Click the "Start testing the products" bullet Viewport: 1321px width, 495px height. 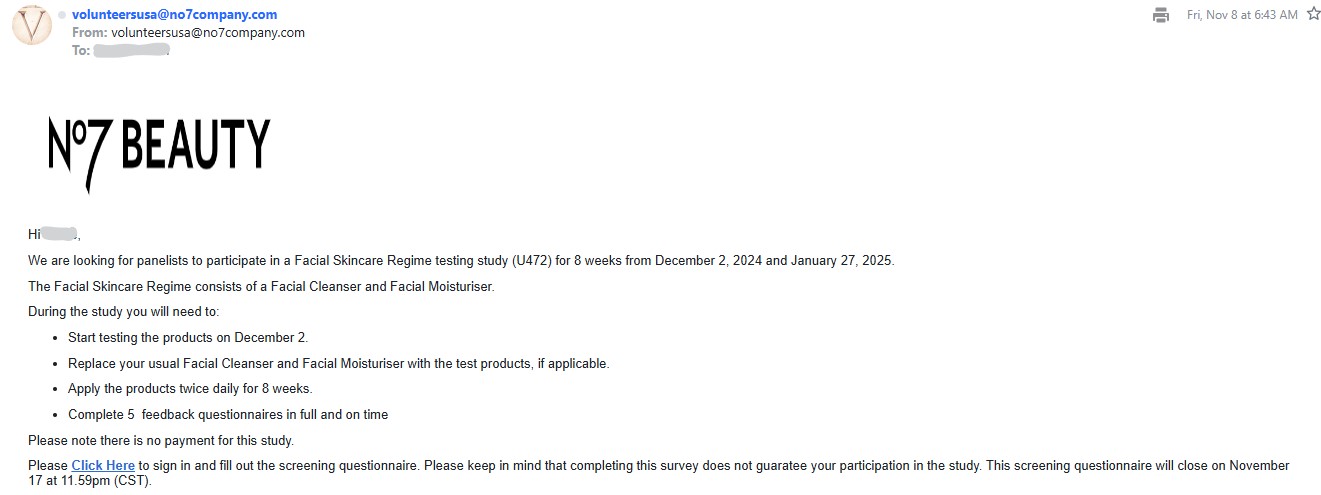(188, 337)
